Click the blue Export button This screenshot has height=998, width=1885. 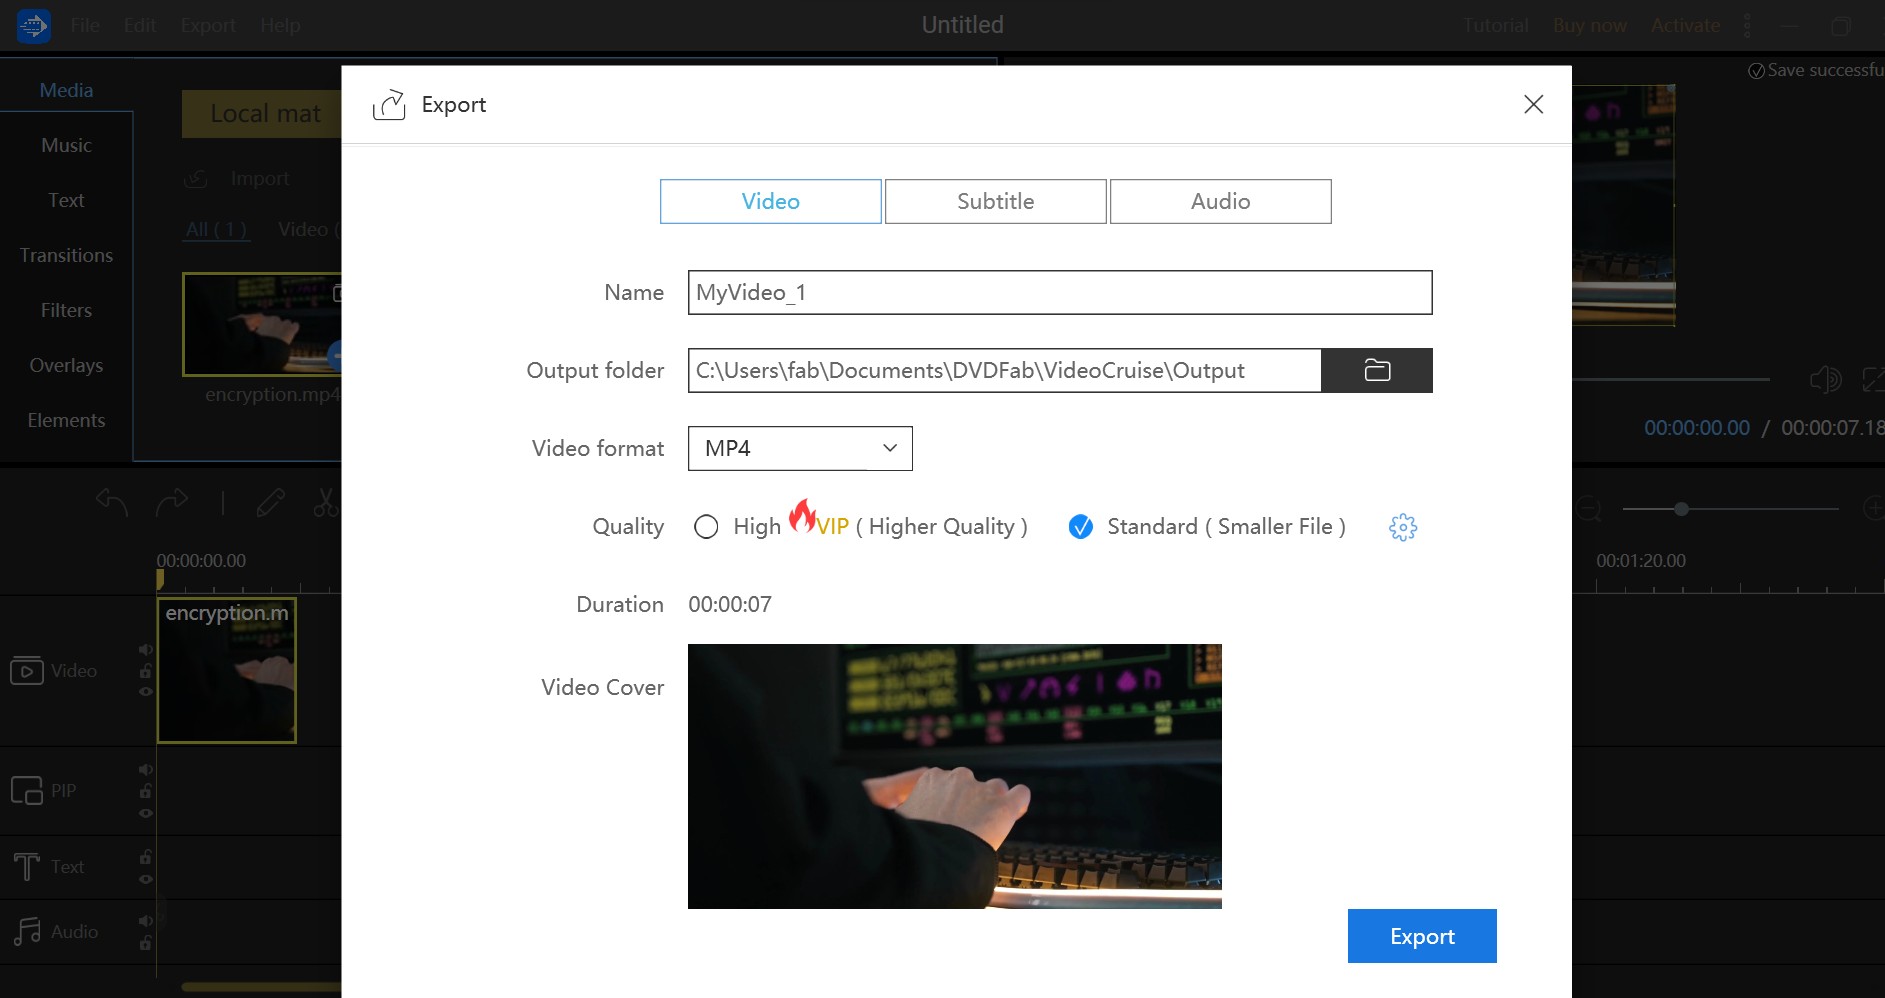1422,936
